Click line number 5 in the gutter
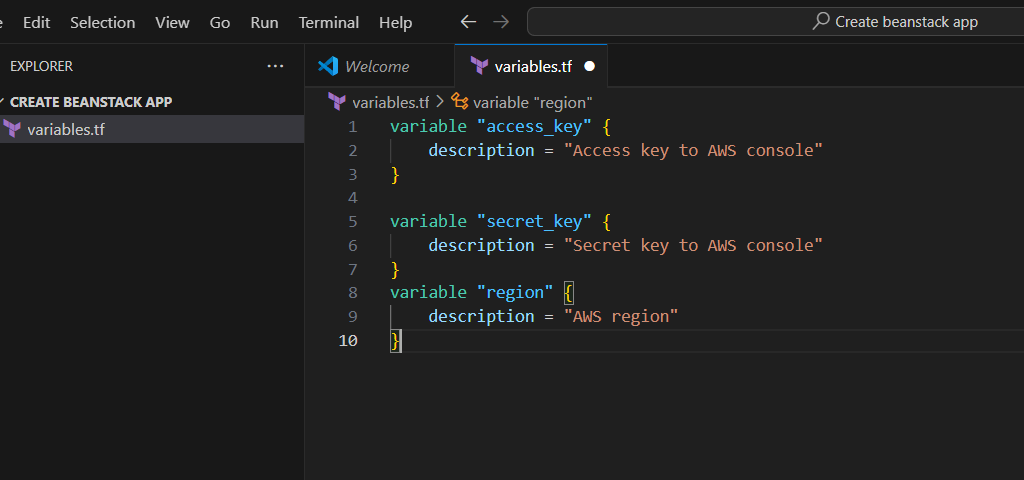This screenshot has height=480, width=1024. [x=353, y=221]
